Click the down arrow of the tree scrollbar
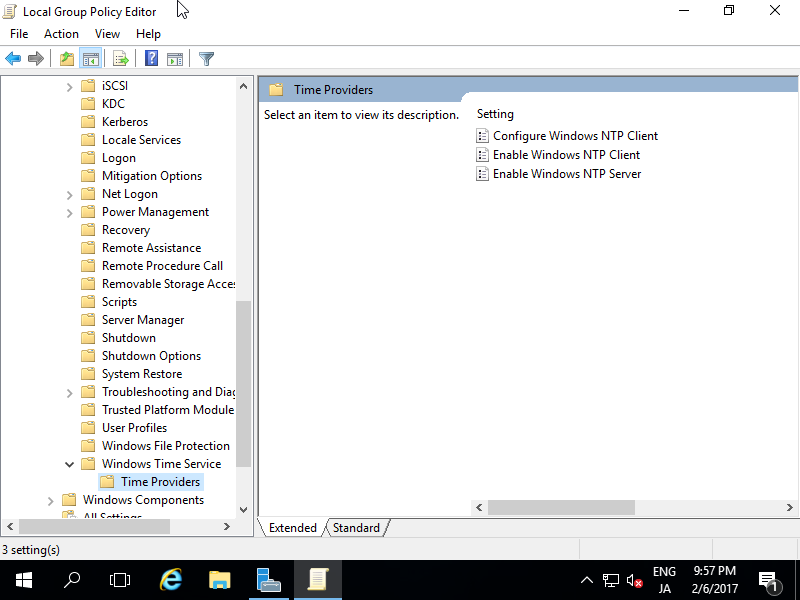800x600 pixels. (x=243, y=509)
